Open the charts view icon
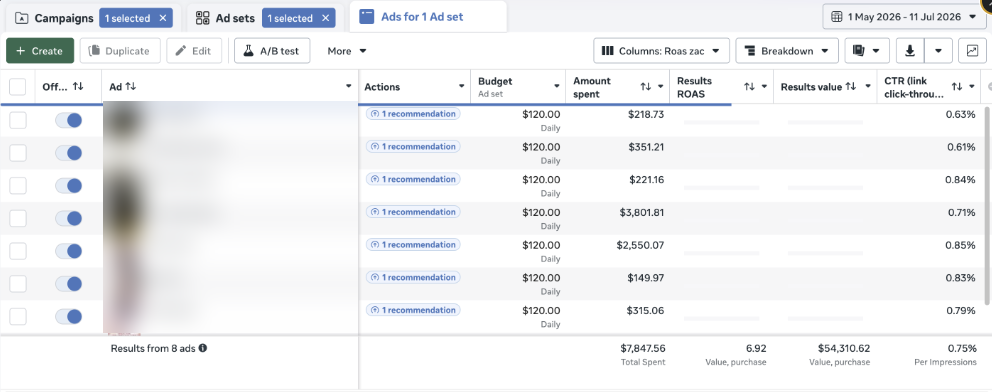This screenshot has height=392, width=992. click(x=972, y=51)
